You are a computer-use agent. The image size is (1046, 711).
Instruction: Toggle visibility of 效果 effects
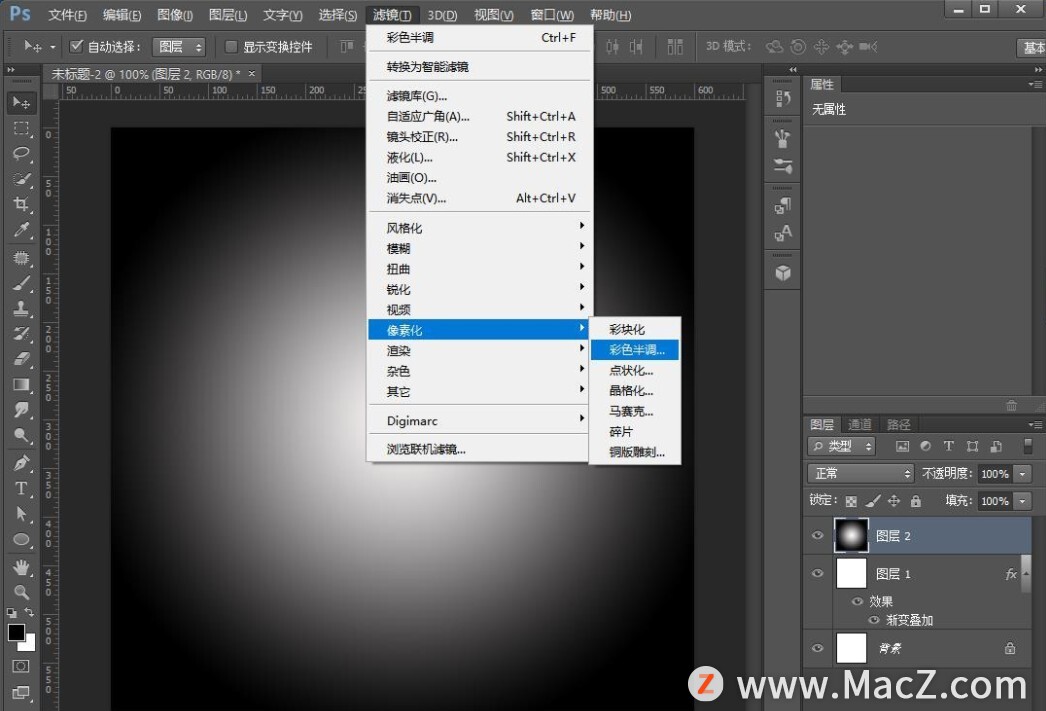click(x=858, y=601)
